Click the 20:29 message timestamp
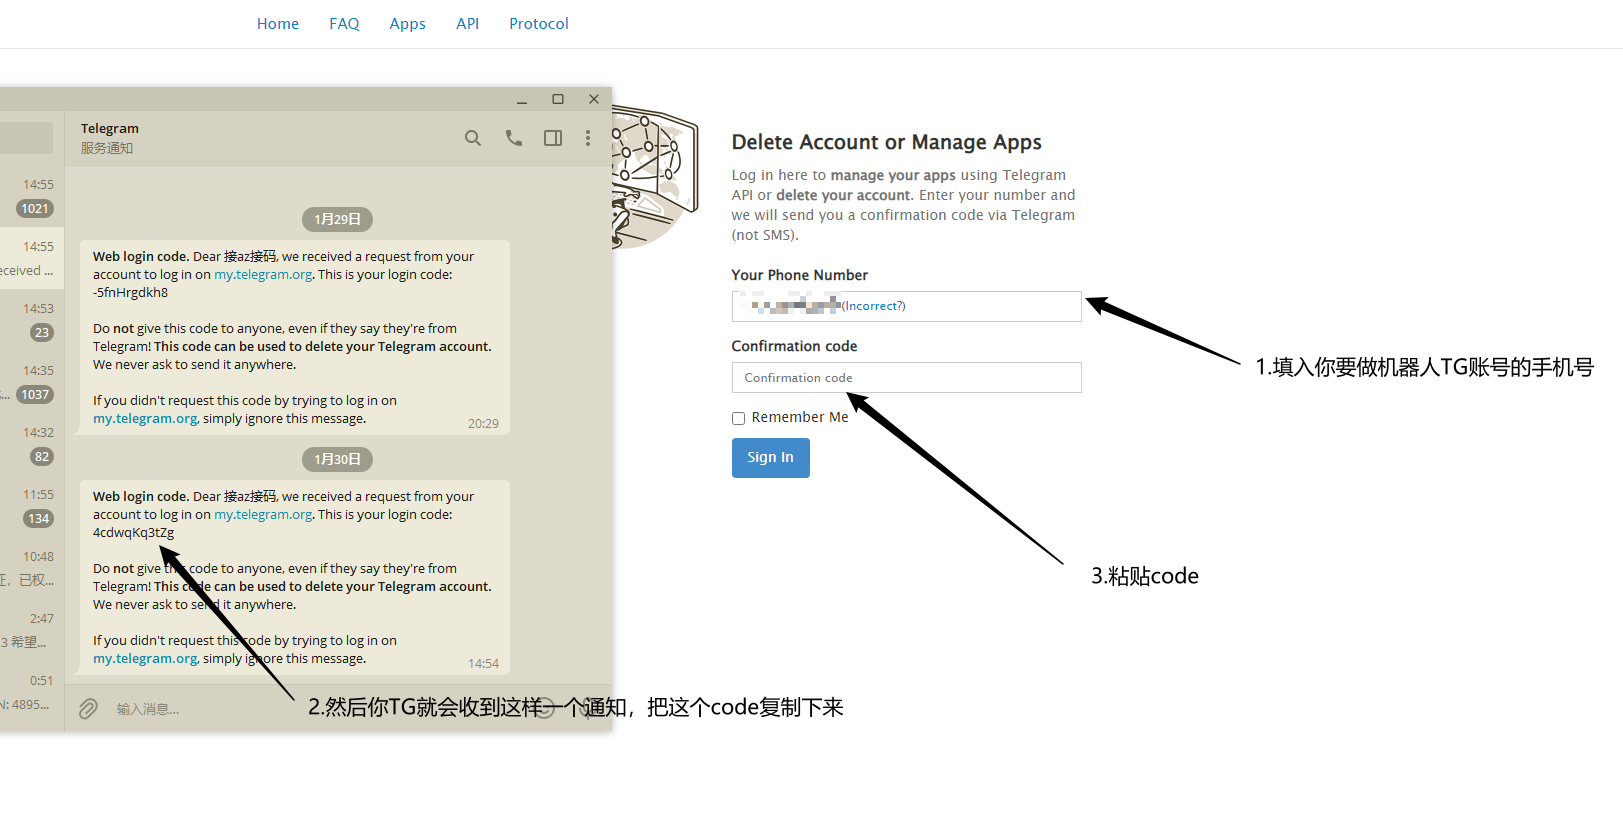Viewport: 1623px width, 814px height. pos(483,424)
